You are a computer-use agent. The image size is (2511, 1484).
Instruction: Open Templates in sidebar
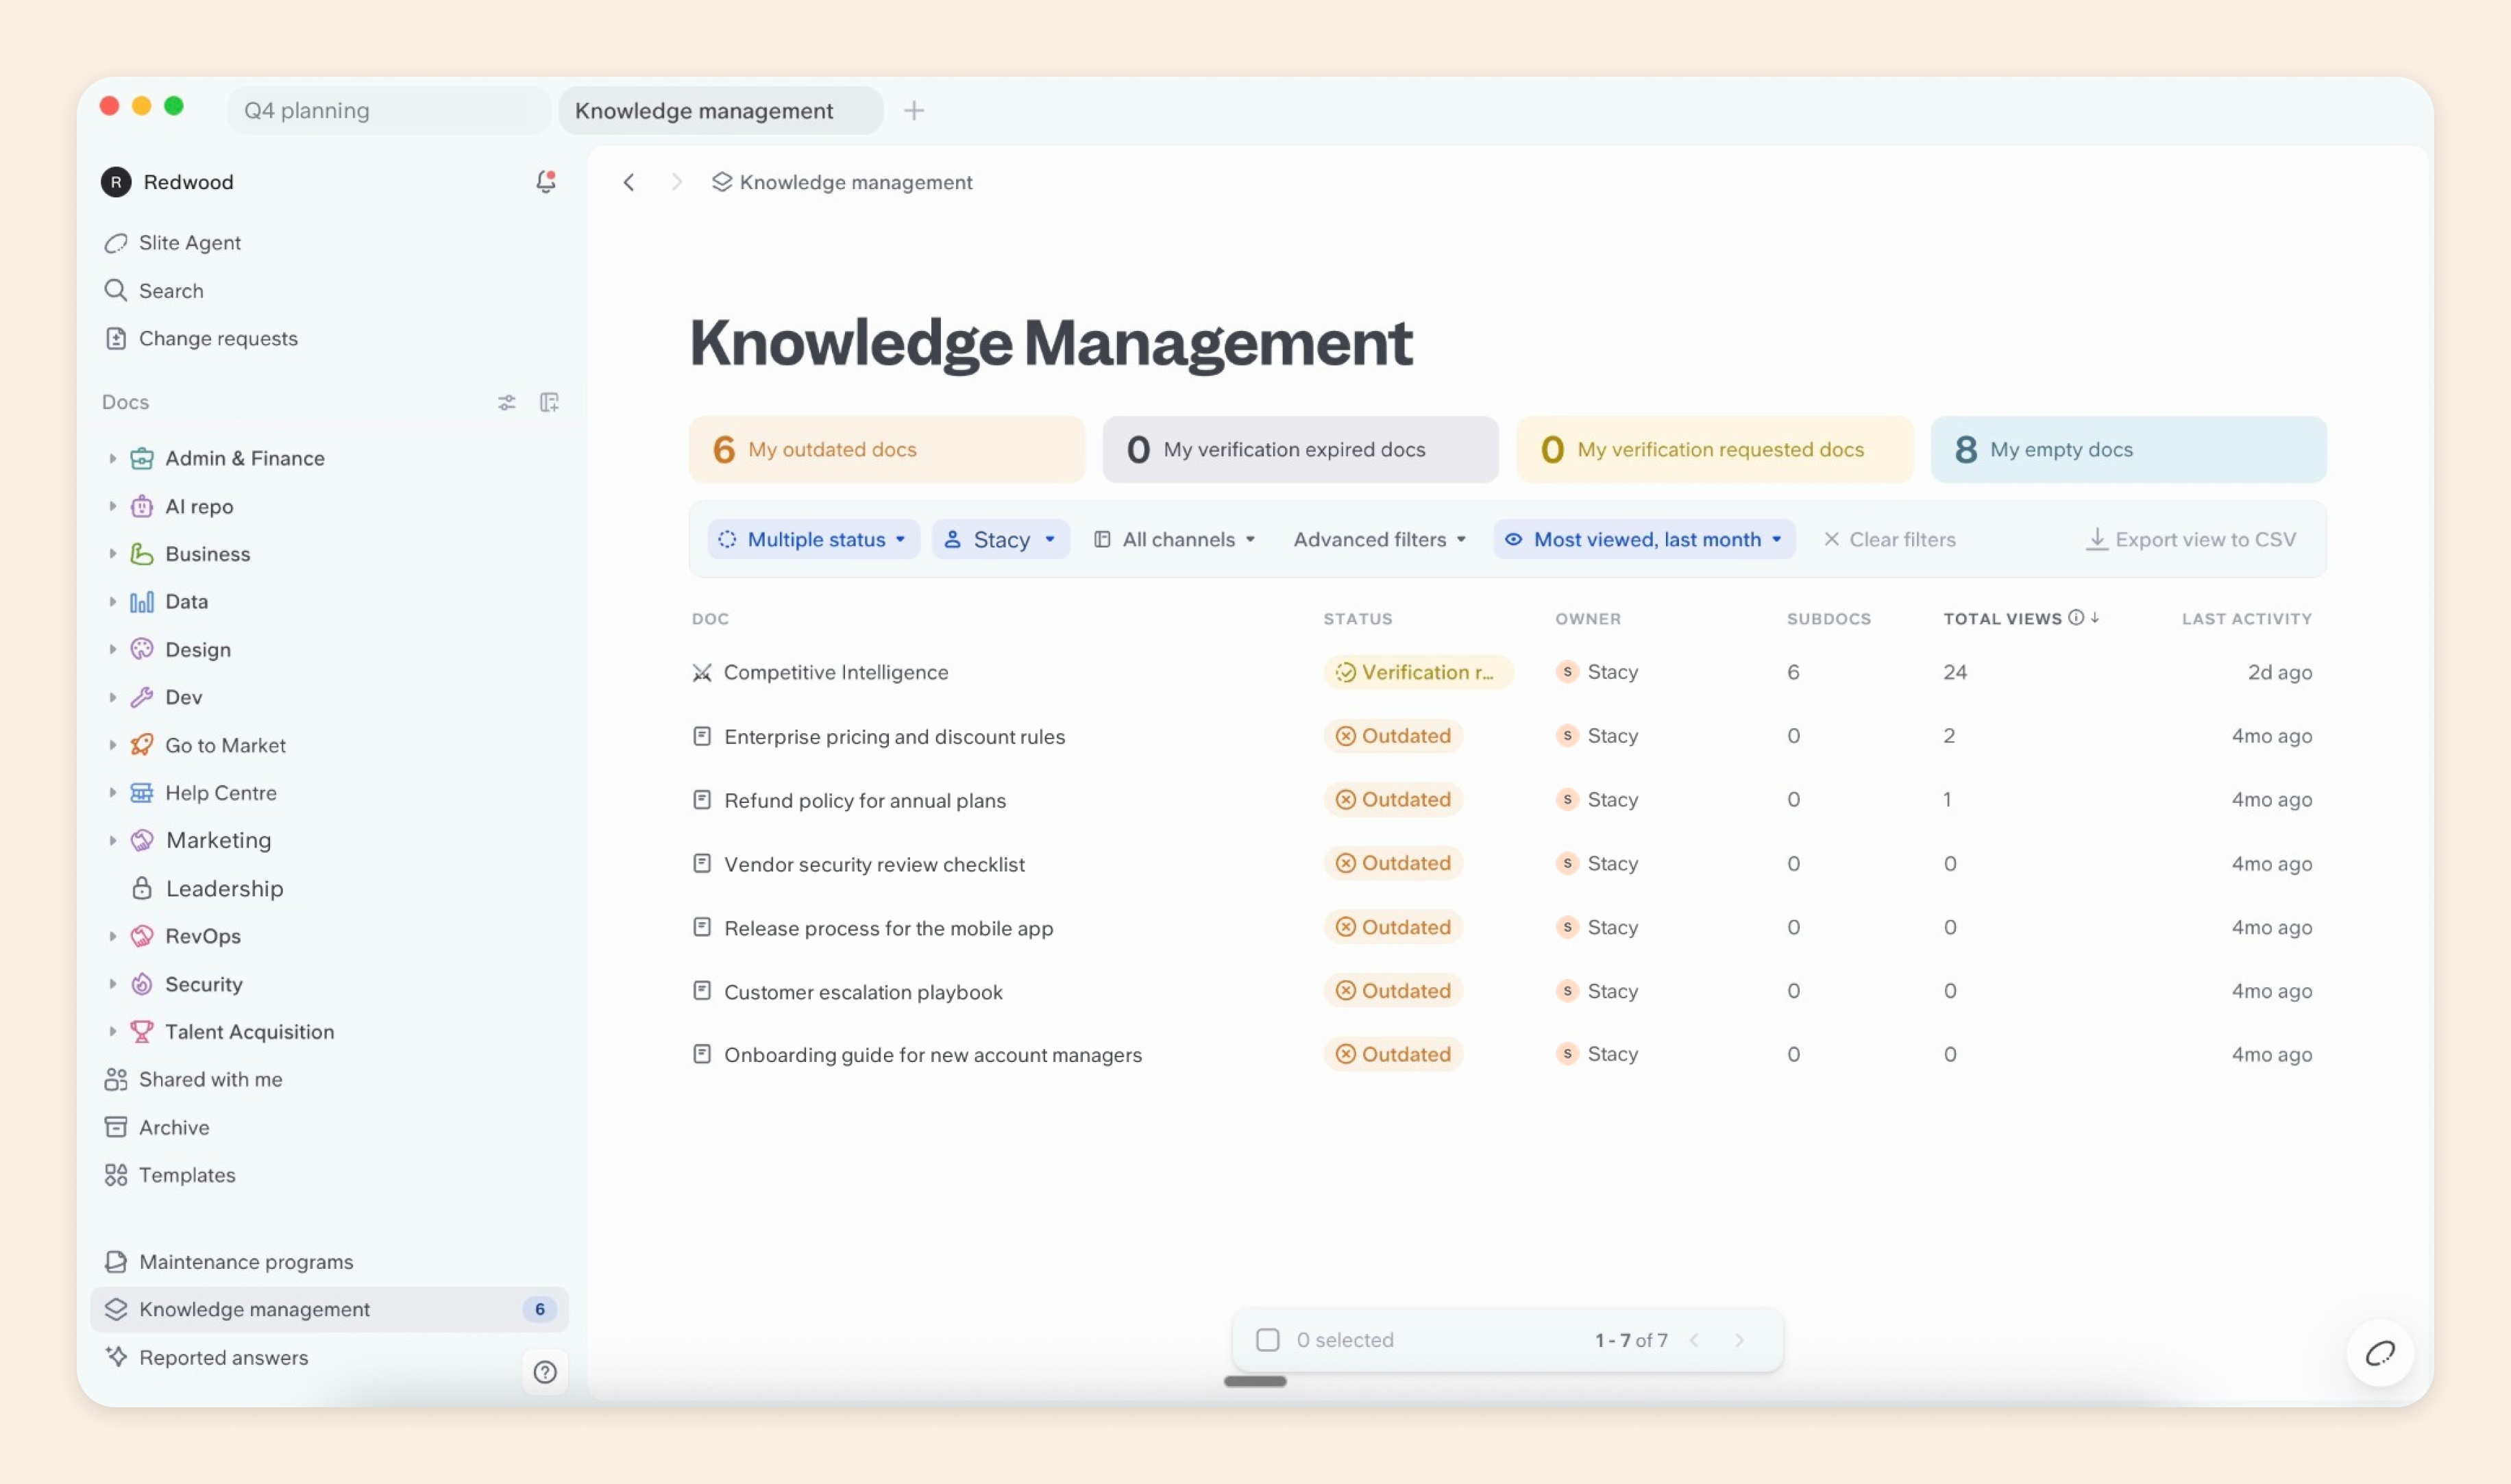point(169,1175)
